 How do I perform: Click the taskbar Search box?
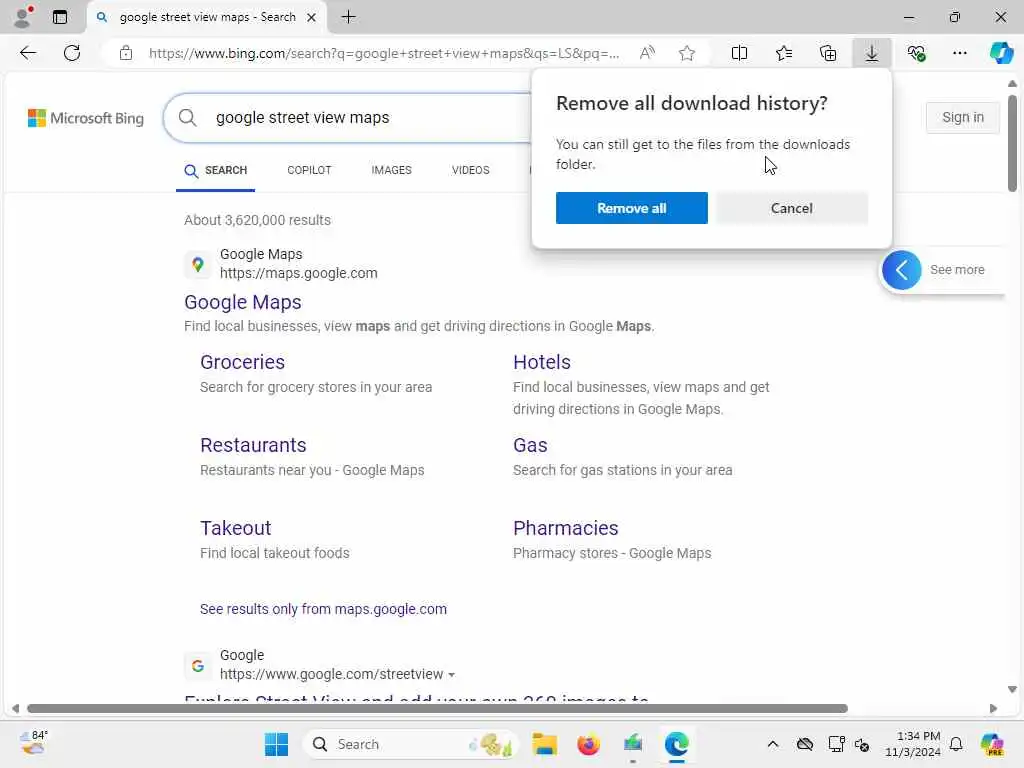(410, 744)
